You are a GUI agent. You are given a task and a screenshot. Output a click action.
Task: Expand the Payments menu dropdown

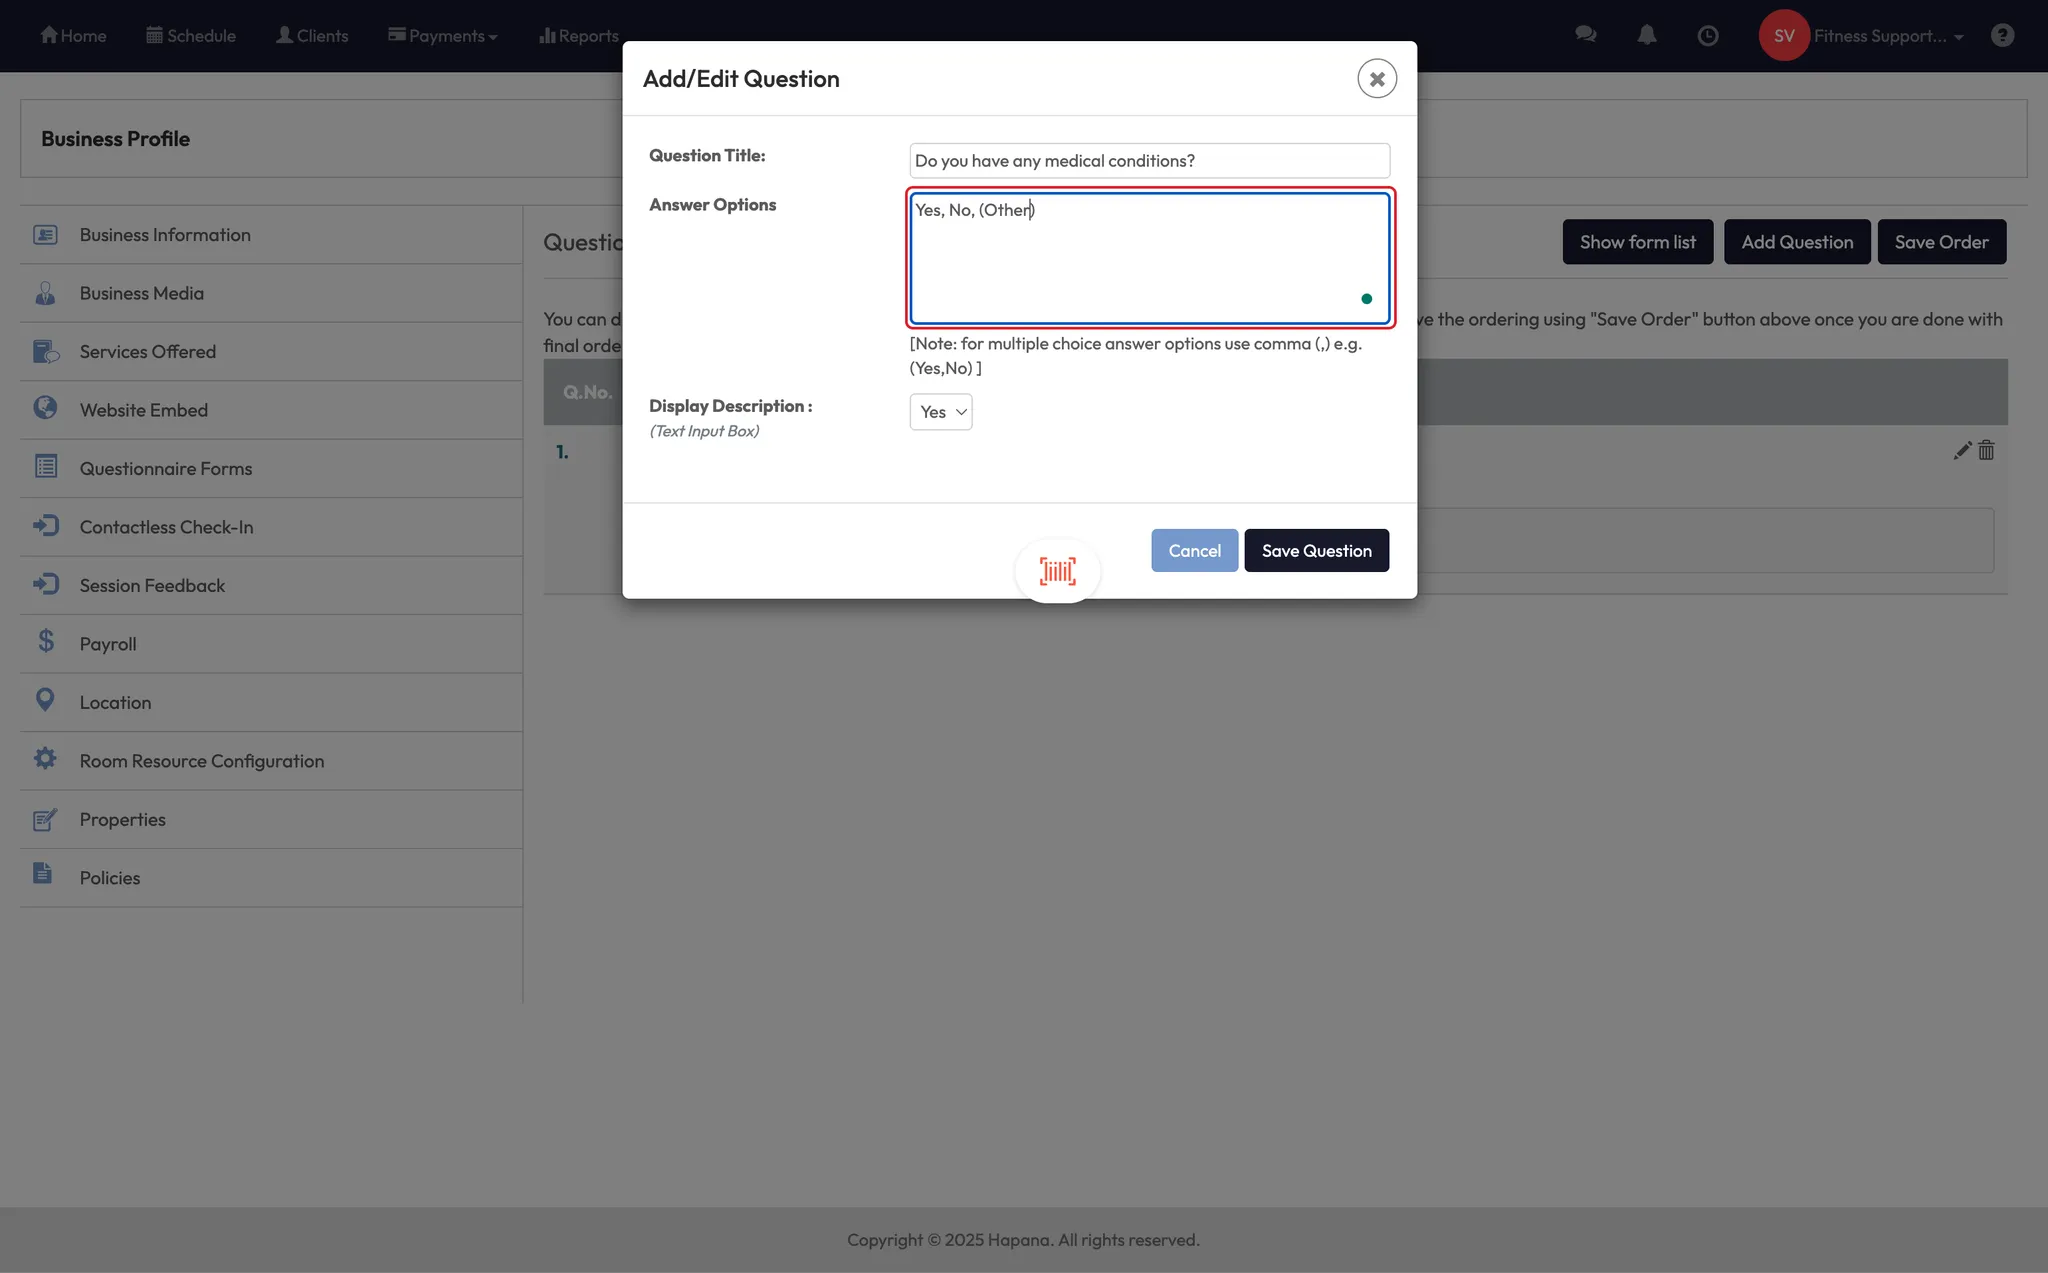point(443,36)
